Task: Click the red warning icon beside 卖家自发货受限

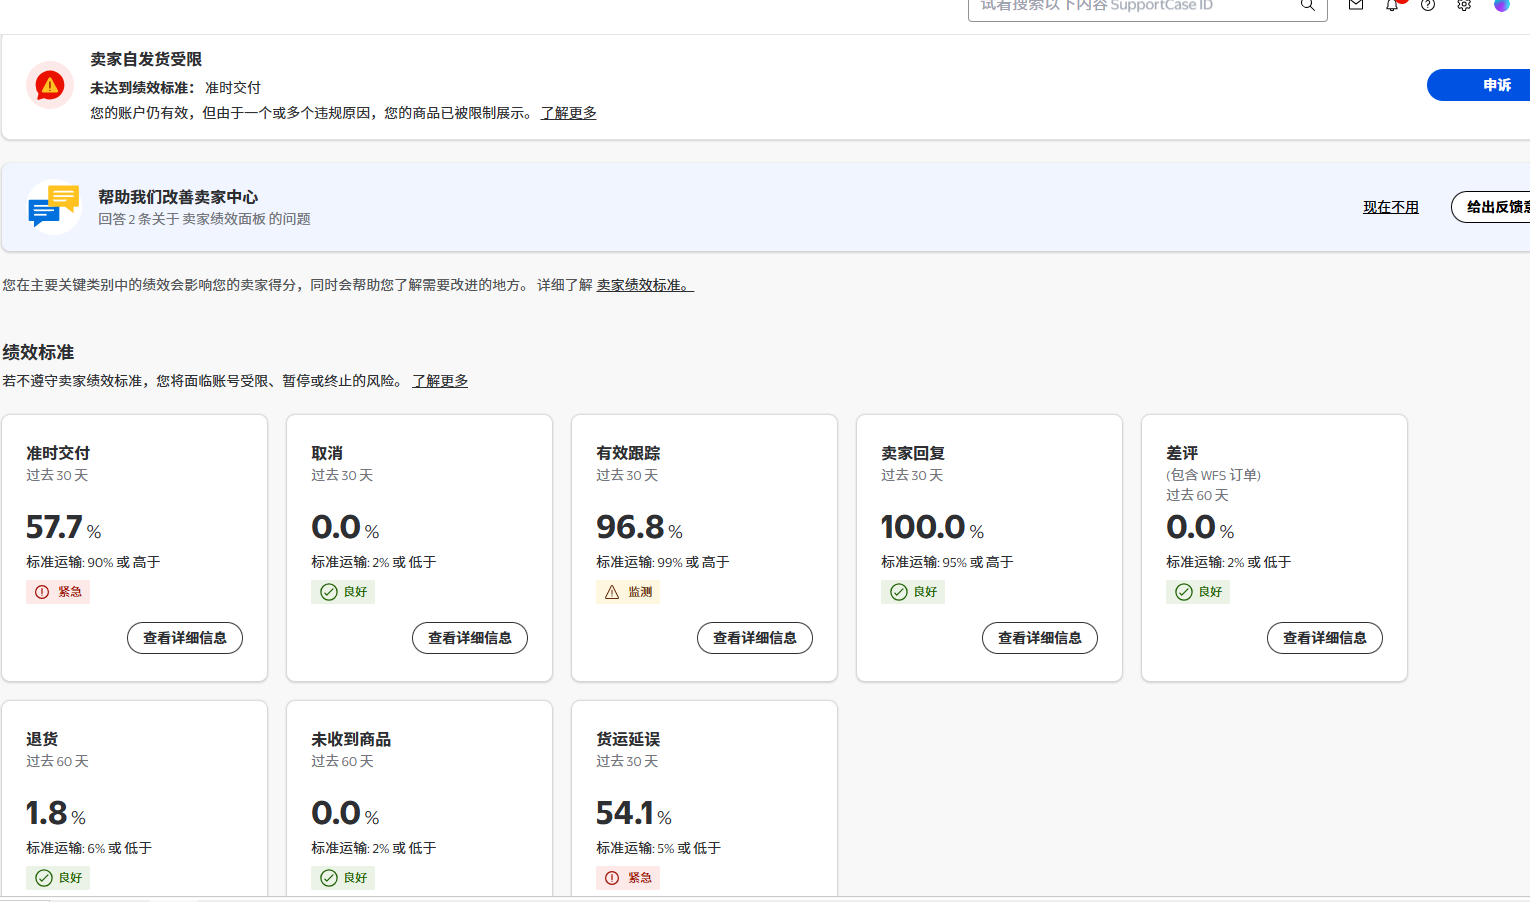Action: click(49, 86)
